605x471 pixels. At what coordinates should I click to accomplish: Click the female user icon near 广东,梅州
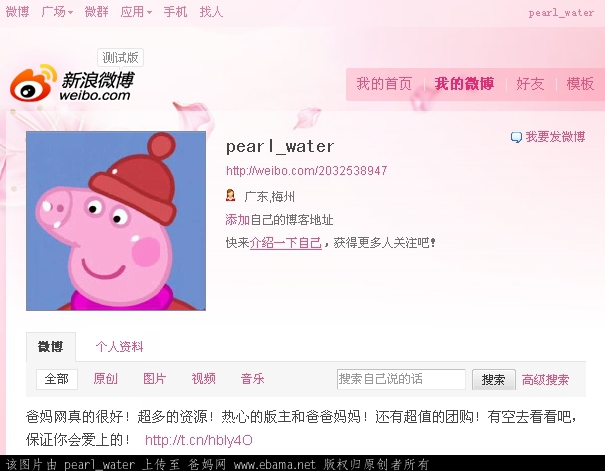230,195
